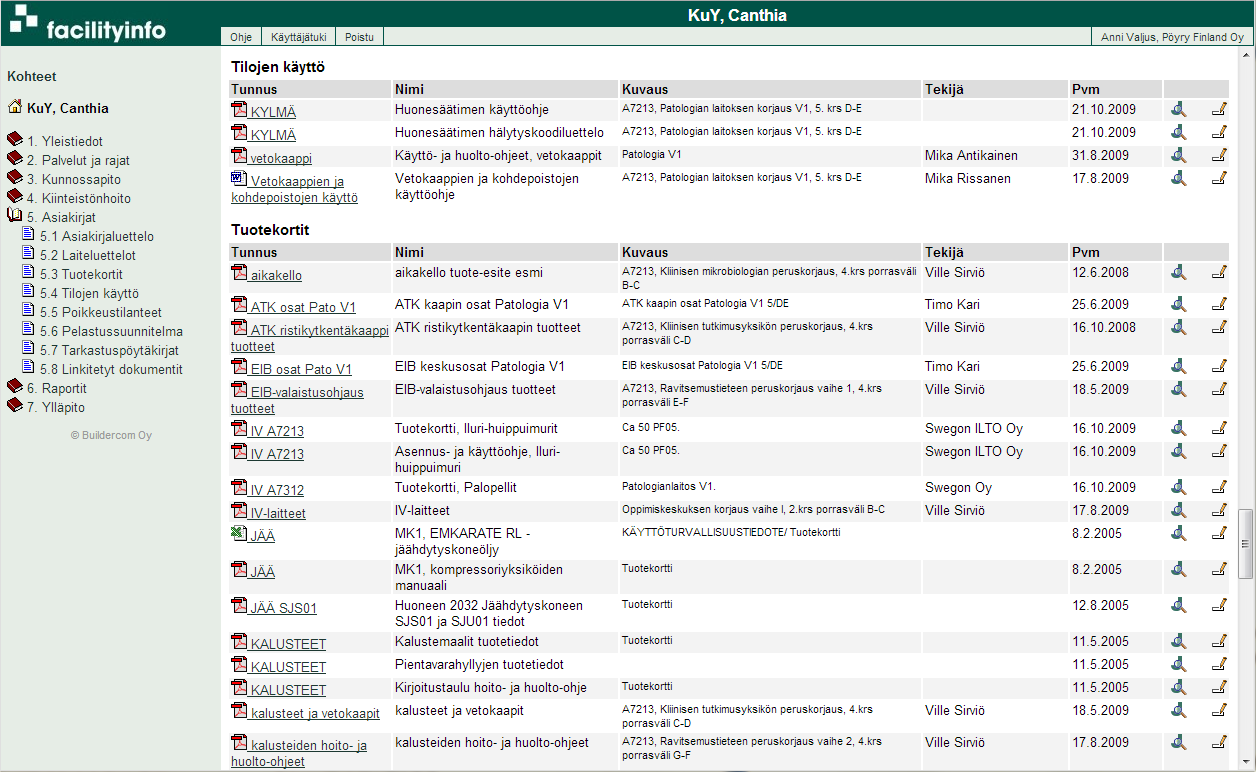1256x772 pixels.
Task: View details of the IV-laitteet row
Action: point(1179,510)
